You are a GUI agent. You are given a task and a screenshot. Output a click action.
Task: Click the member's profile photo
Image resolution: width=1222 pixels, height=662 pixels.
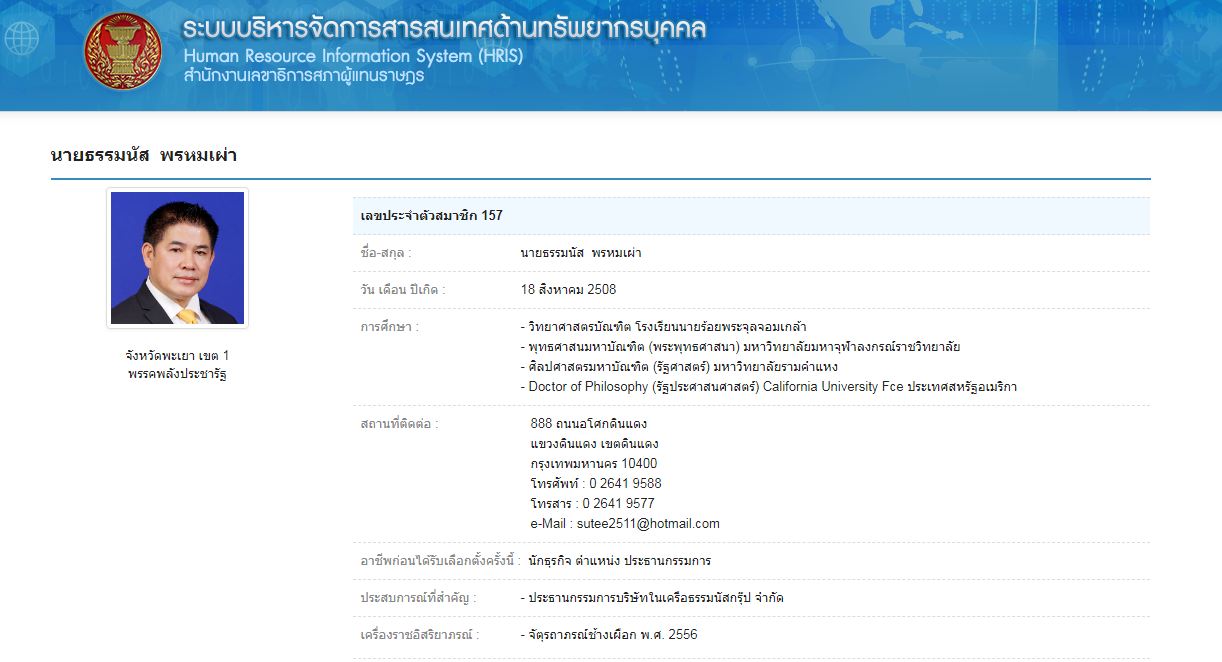pos(177,258)
